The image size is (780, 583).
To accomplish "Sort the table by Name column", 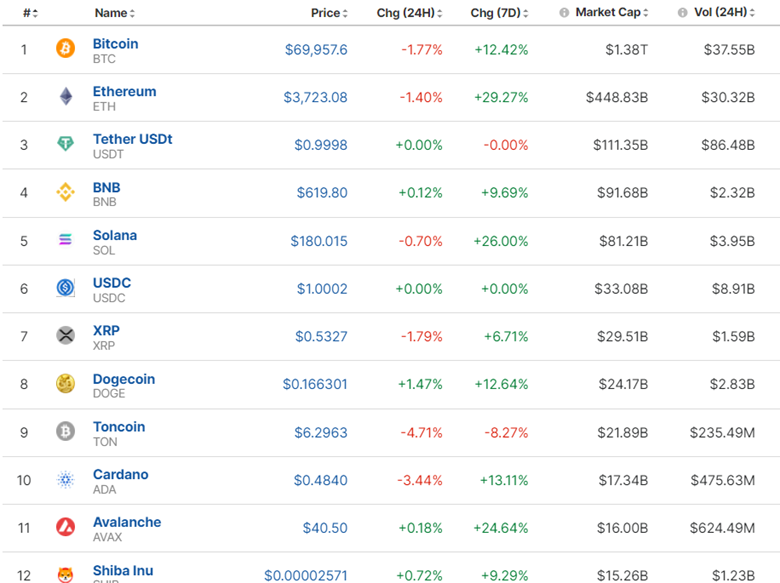I will (x=114, y=13).
